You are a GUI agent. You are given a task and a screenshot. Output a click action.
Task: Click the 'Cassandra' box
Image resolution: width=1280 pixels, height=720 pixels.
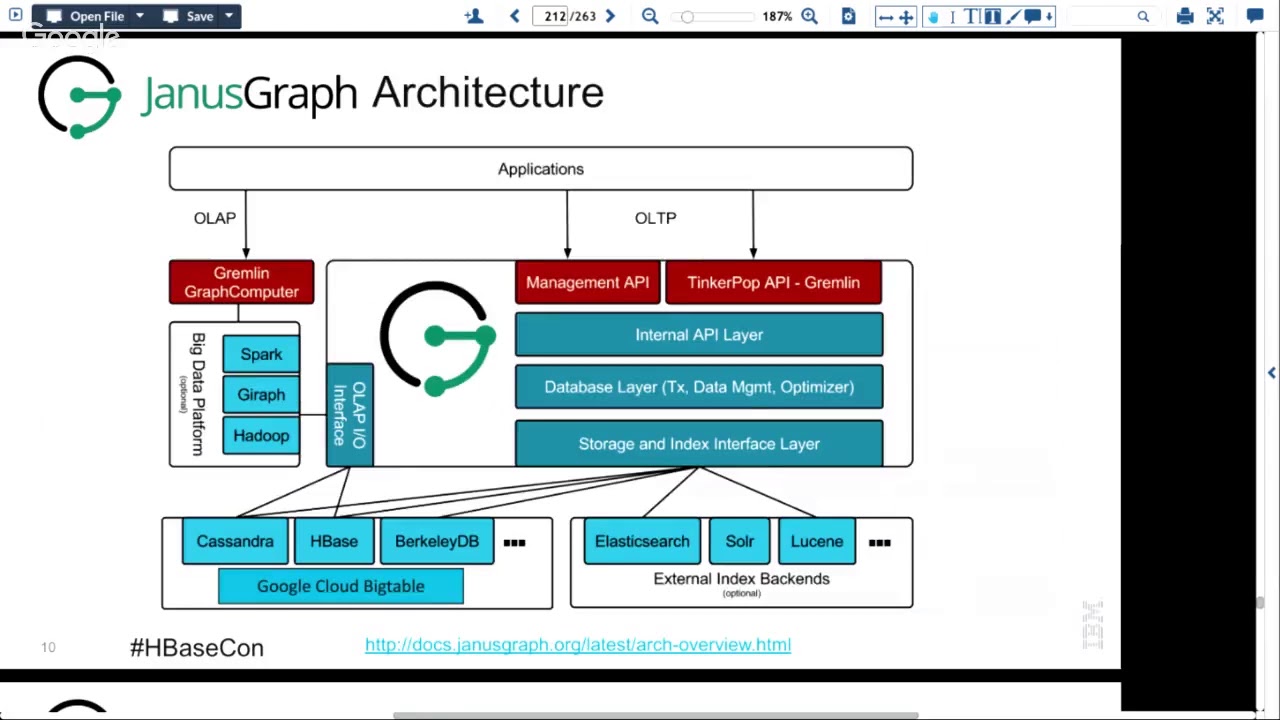pyautogui.click(x=235, y=541)
